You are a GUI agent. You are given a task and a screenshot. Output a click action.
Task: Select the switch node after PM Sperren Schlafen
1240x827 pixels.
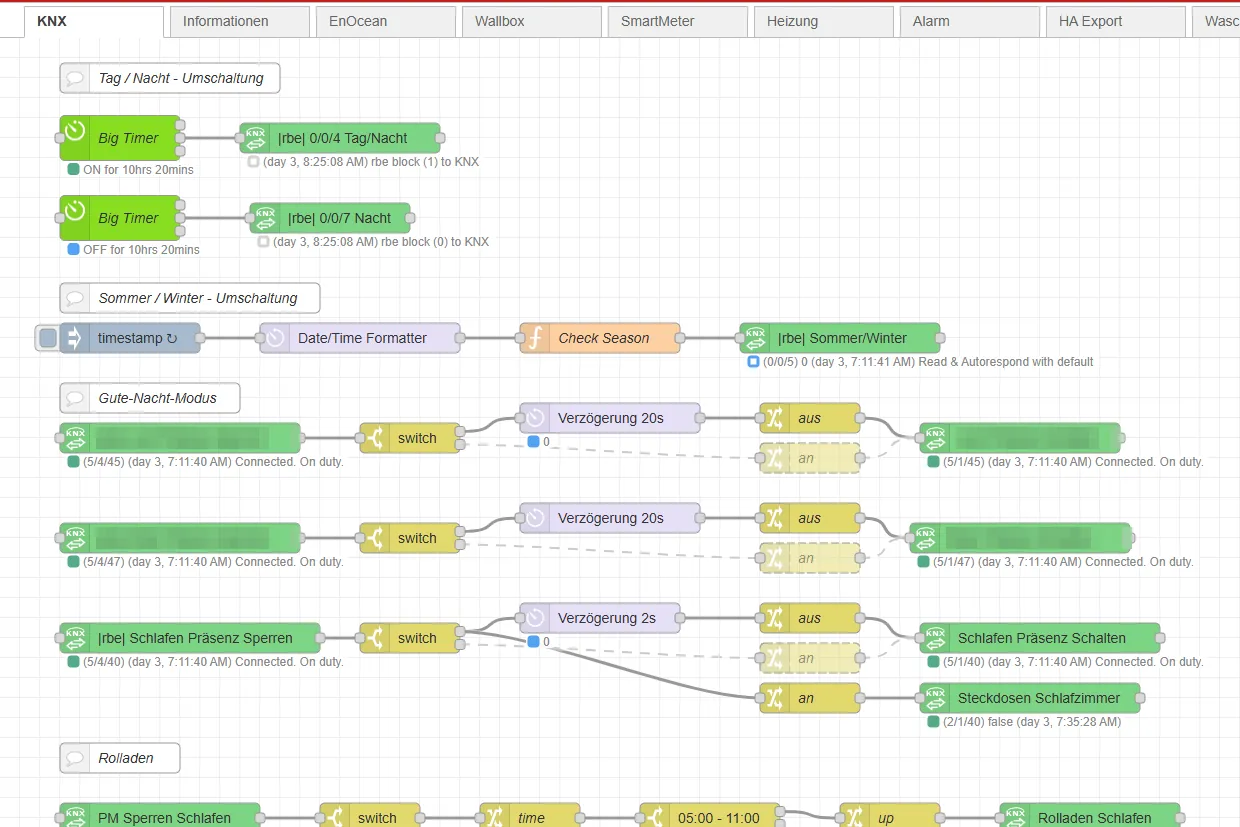click(x=370, y=816)
